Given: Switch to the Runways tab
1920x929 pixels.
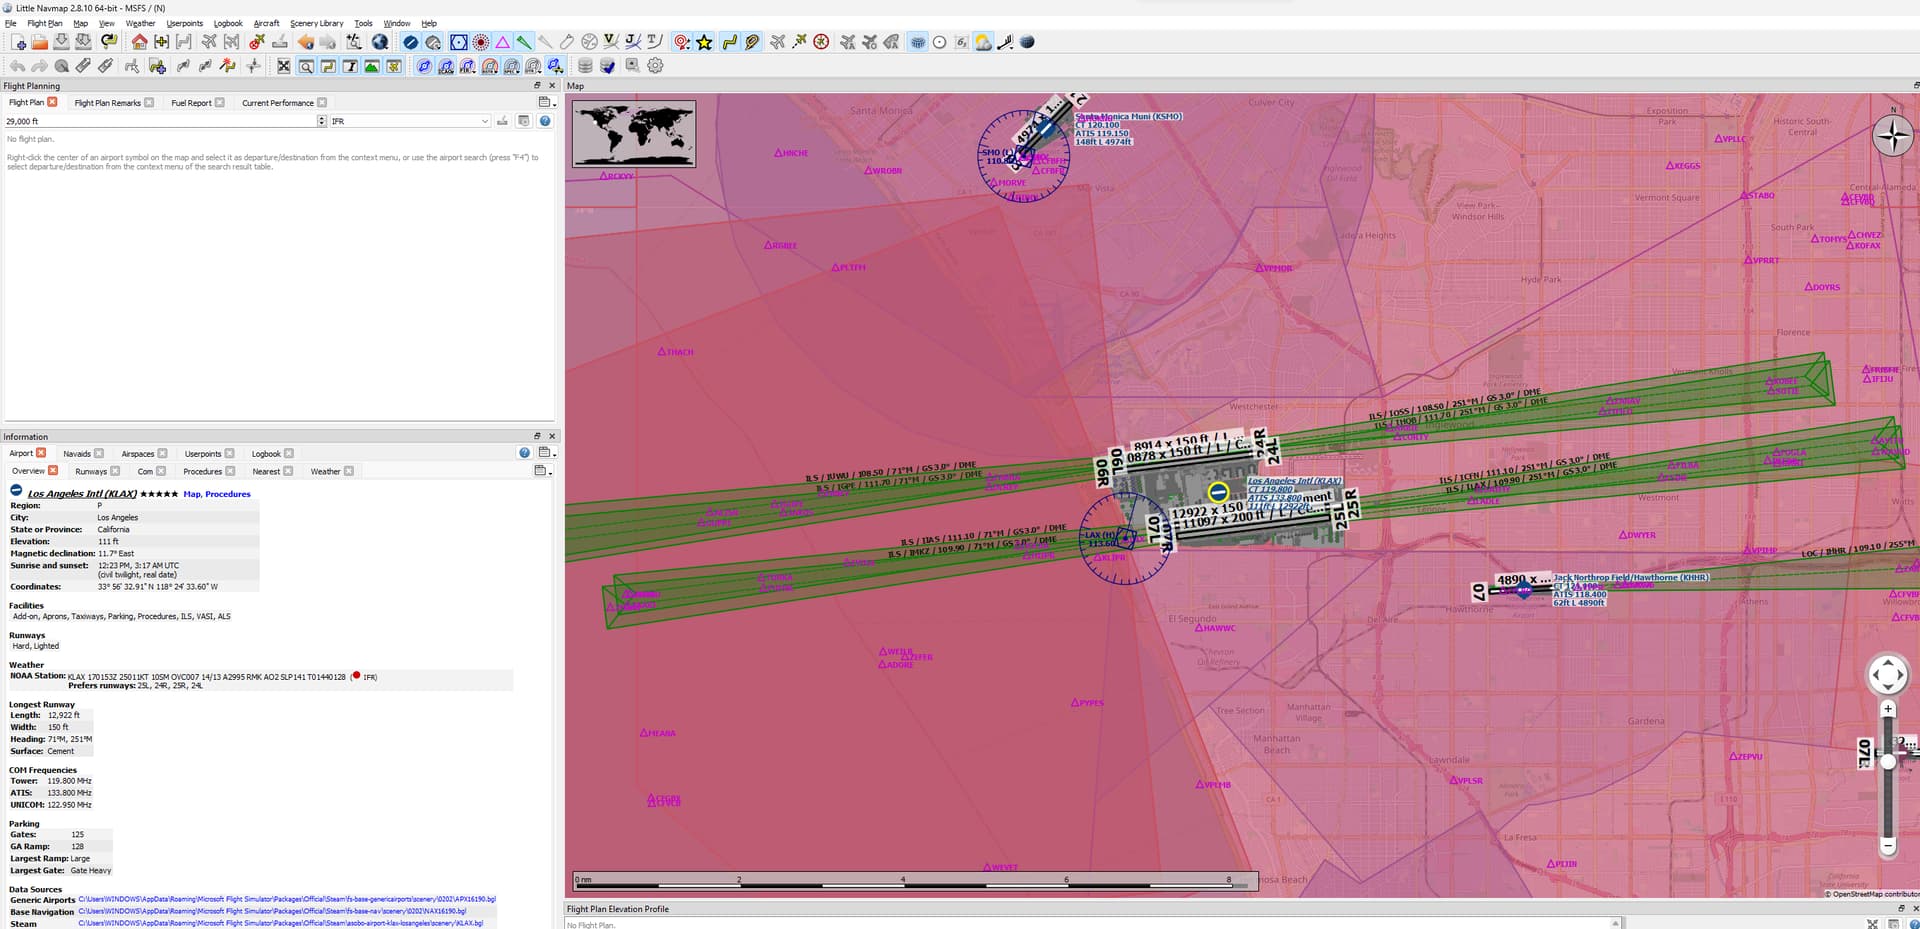Looking at the screenshot, I should click(91, 472).
